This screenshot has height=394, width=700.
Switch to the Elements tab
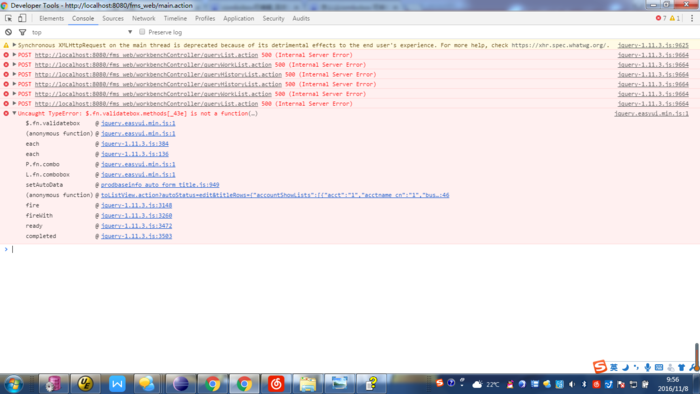(51, 18)
